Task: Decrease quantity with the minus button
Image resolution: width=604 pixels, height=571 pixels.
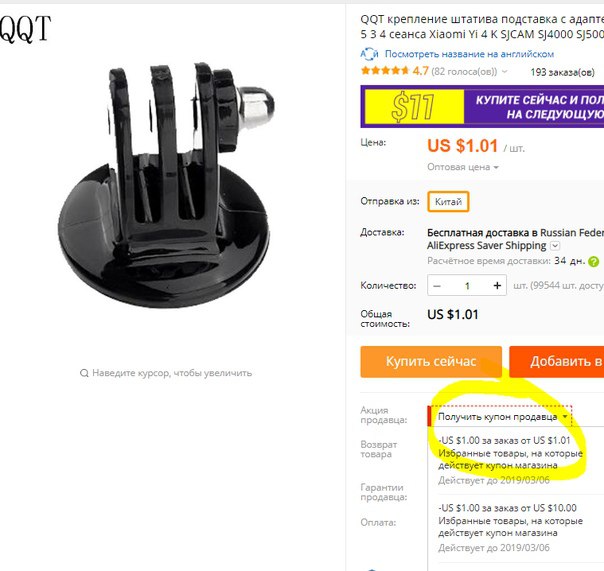Action: tap(437, 286)
